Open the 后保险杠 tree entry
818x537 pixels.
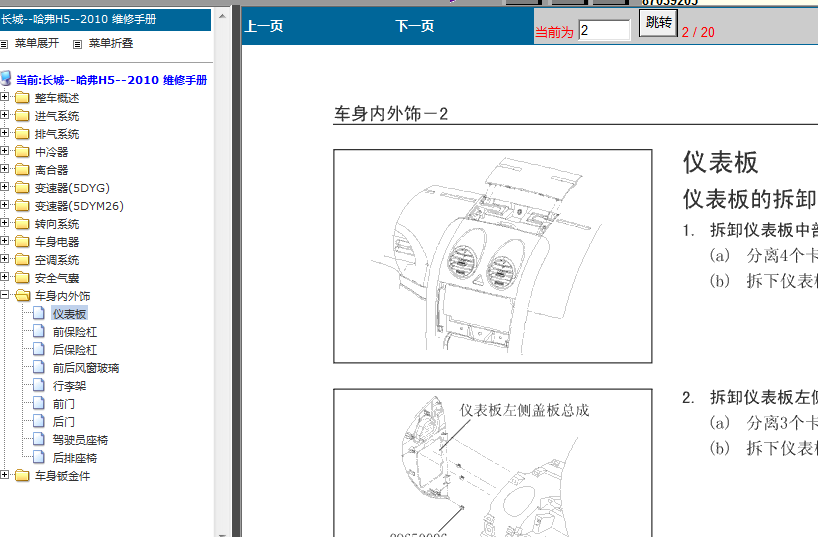tap(75, 350)
